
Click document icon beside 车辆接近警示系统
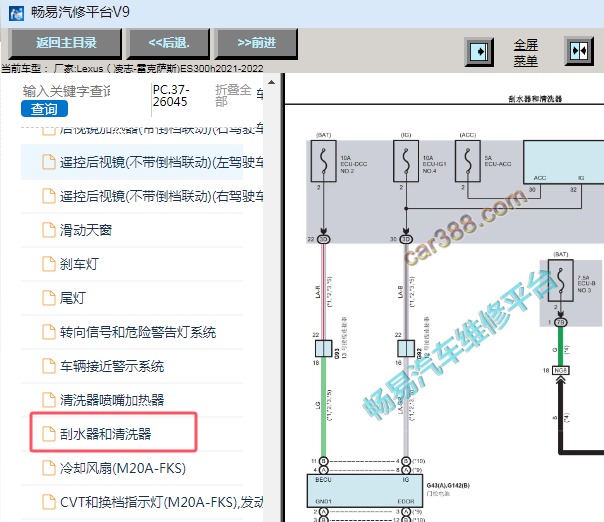click(x=49, y=366)
